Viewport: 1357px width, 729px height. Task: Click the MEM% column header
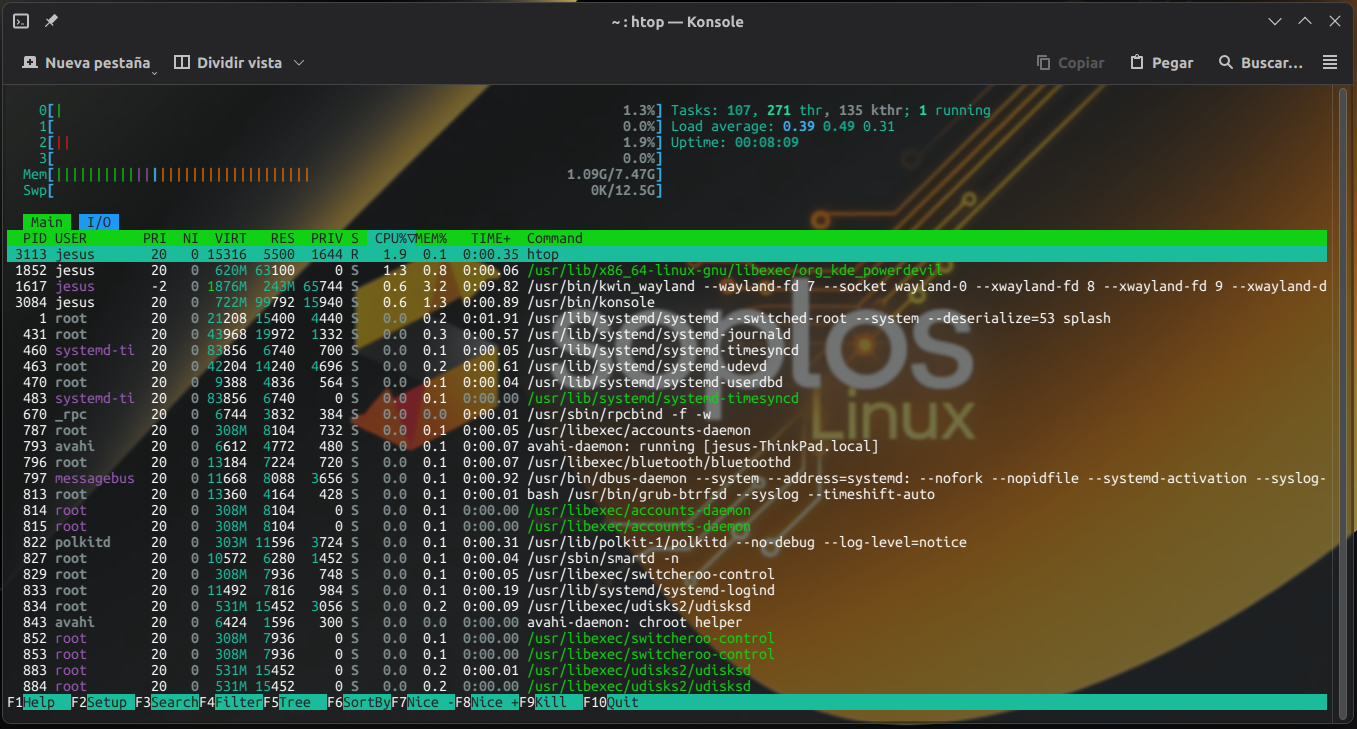(431, 238)
